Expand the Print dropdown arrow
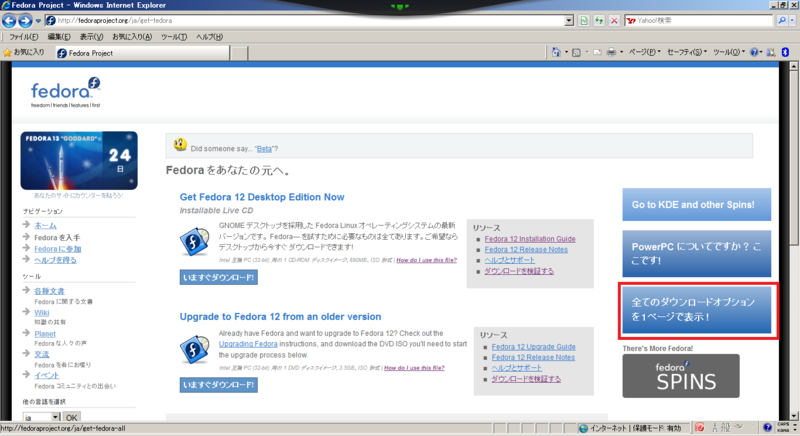800x436 pixels. coord(621,52)
